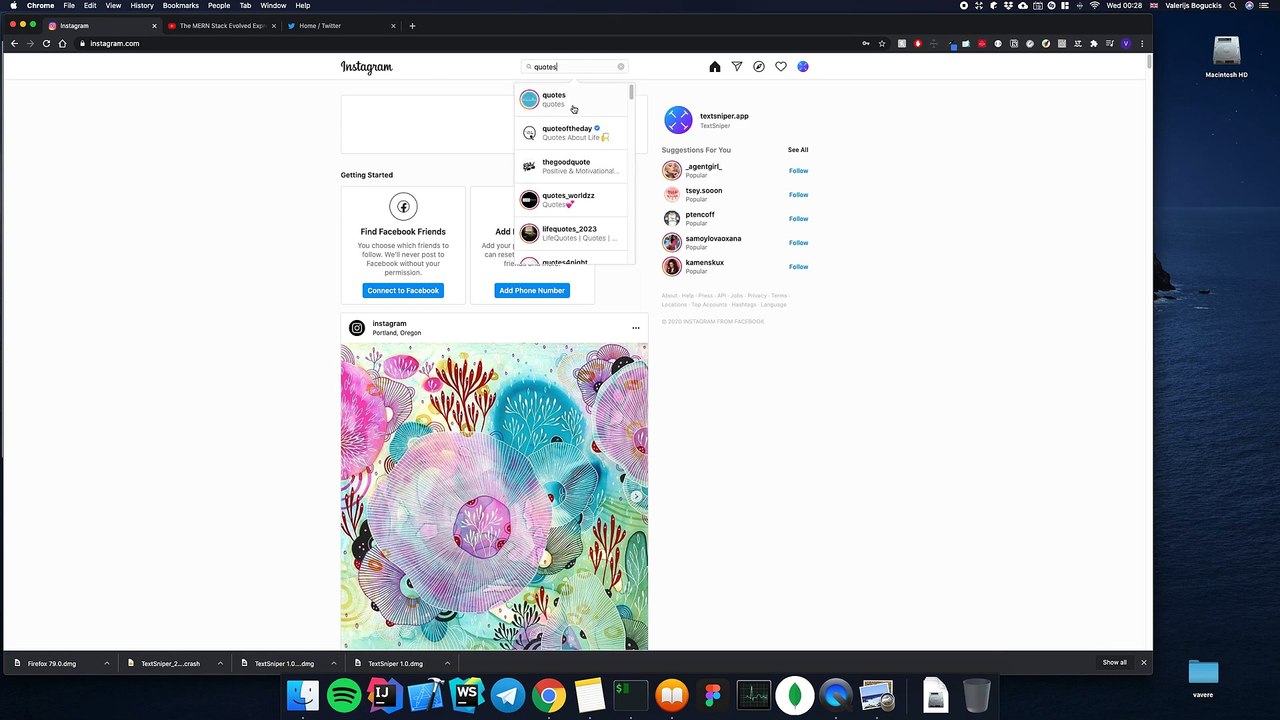Image resolution: width=1280 pixels, height=720 pixels.
Task: Go to Chrome's home page icon
Action: tap(62, 44)
